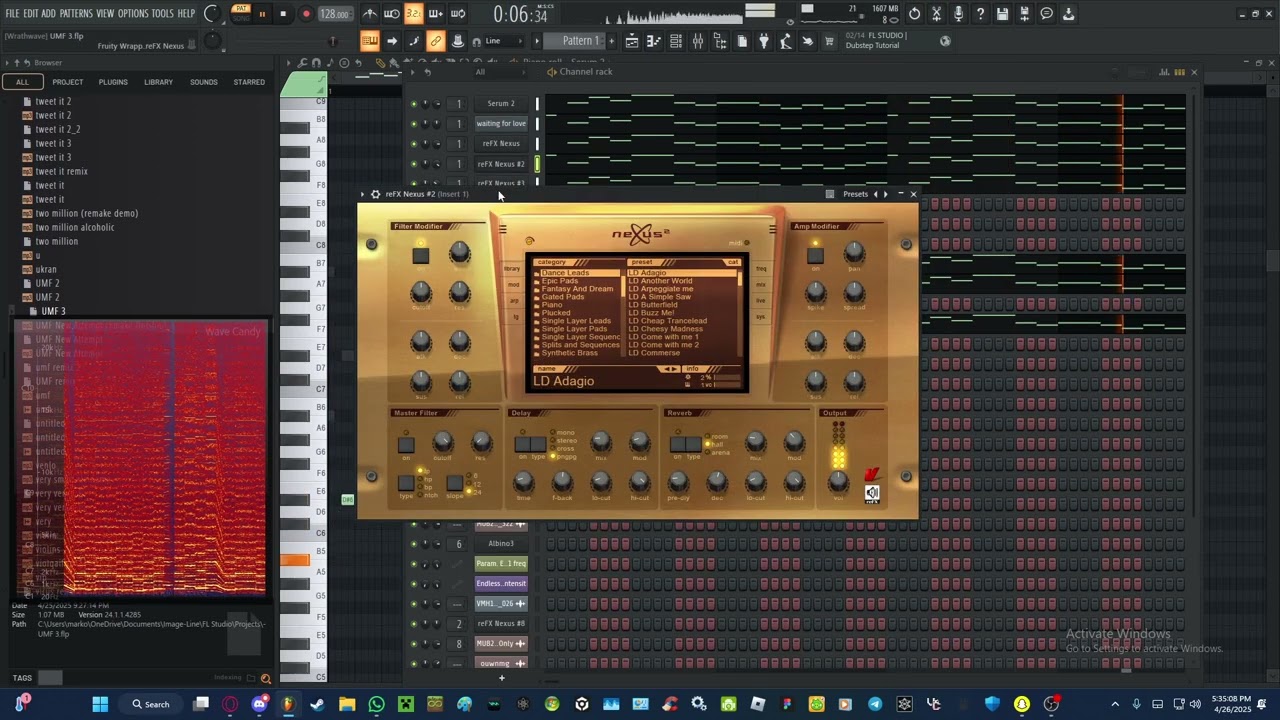Switch browser to LIBRARY tab

point(158,82)
